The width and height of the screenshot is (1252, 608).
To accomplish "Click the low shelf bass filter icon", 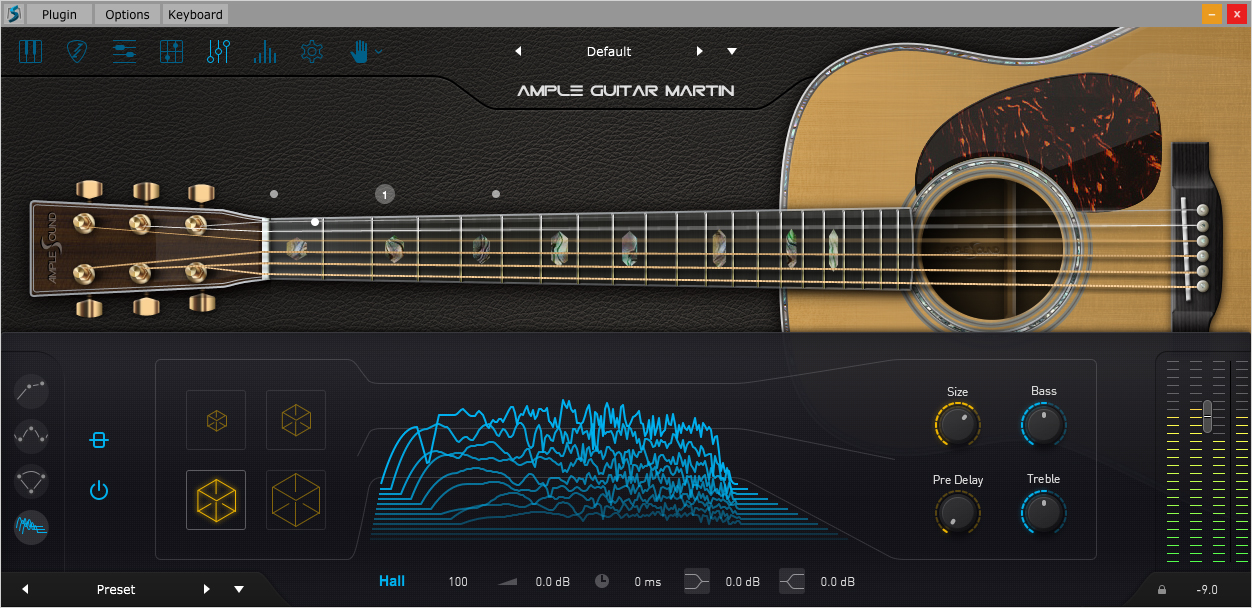I will tap(697, 581).
